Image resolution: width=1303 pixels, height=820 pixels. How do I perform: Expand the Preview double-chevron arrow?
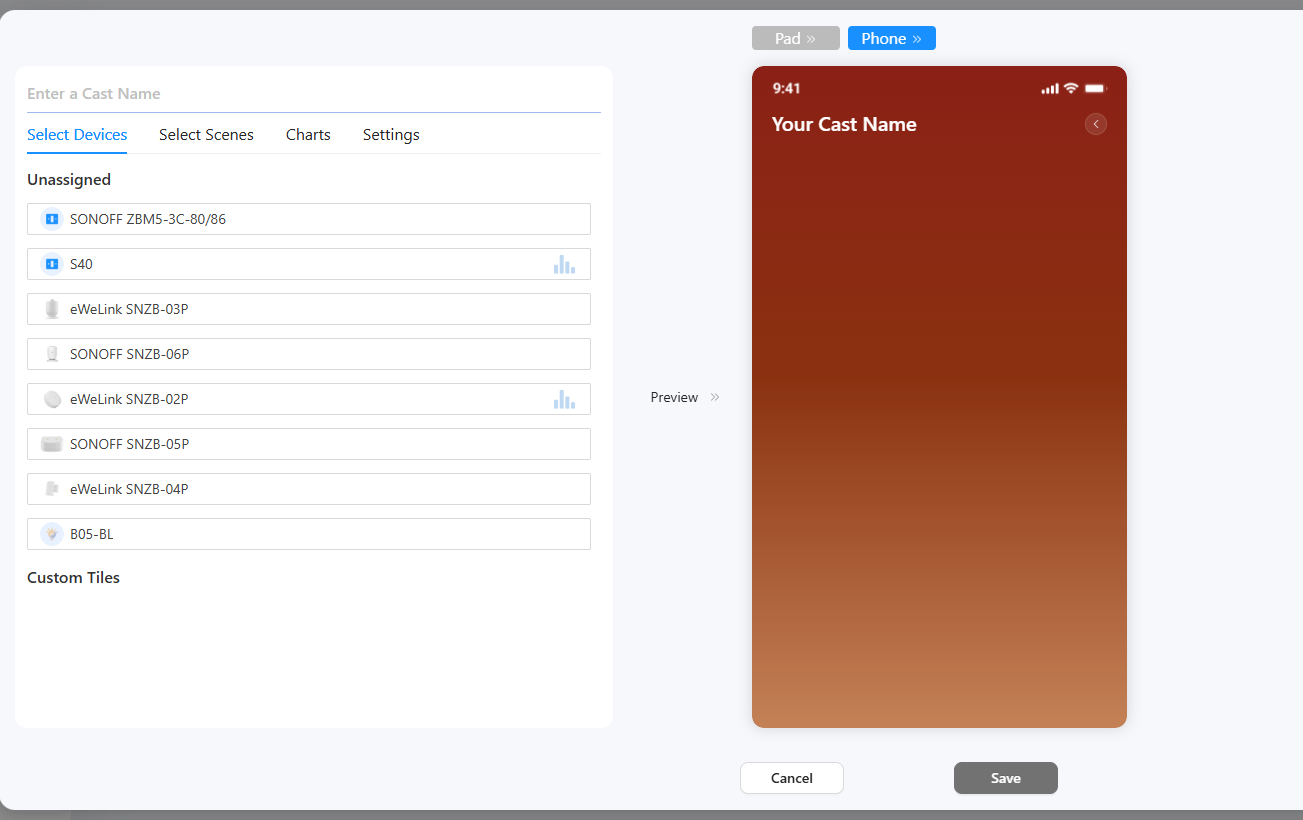click(x=715, y=397)
